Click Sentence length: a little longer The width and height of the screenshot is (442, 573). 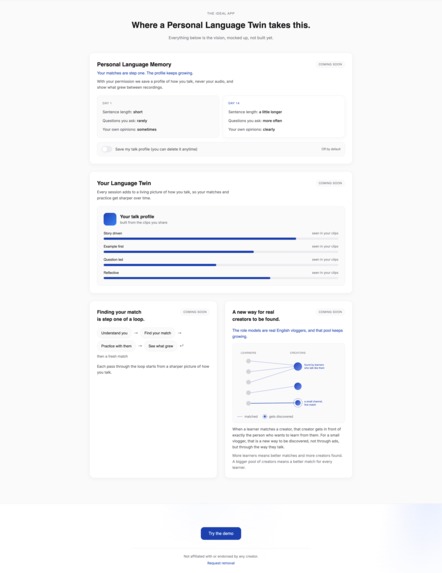coord(255,112)
